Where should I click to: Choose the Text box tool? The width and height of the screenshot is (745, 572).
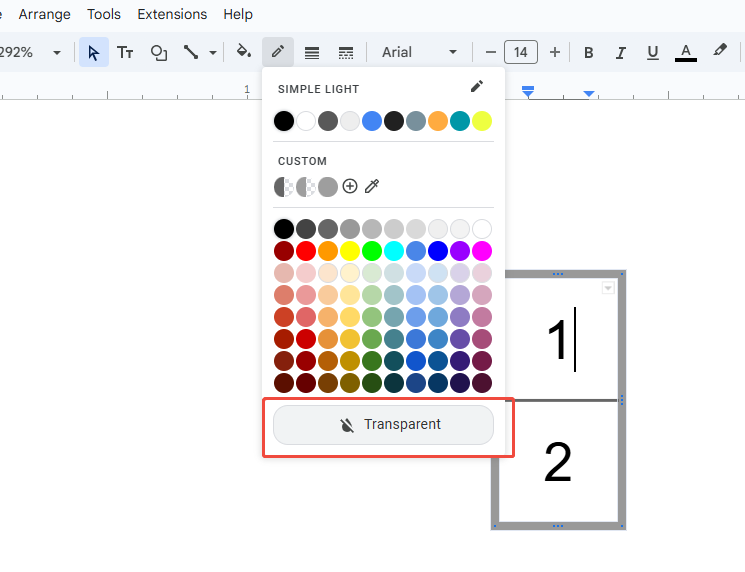pyautogui.click(x=126, y=52)
